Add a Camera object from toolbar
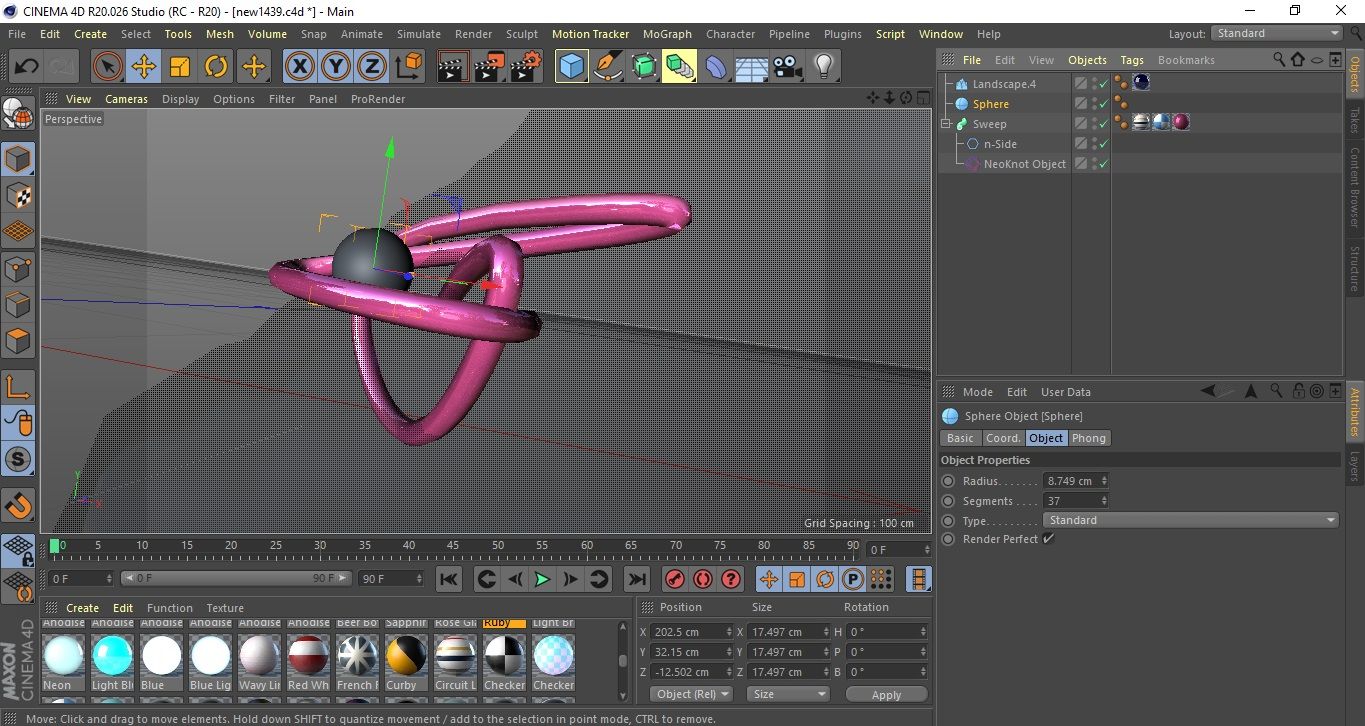Image resolution: width=1365 pixels, height=726 pixels. point(787,67)
